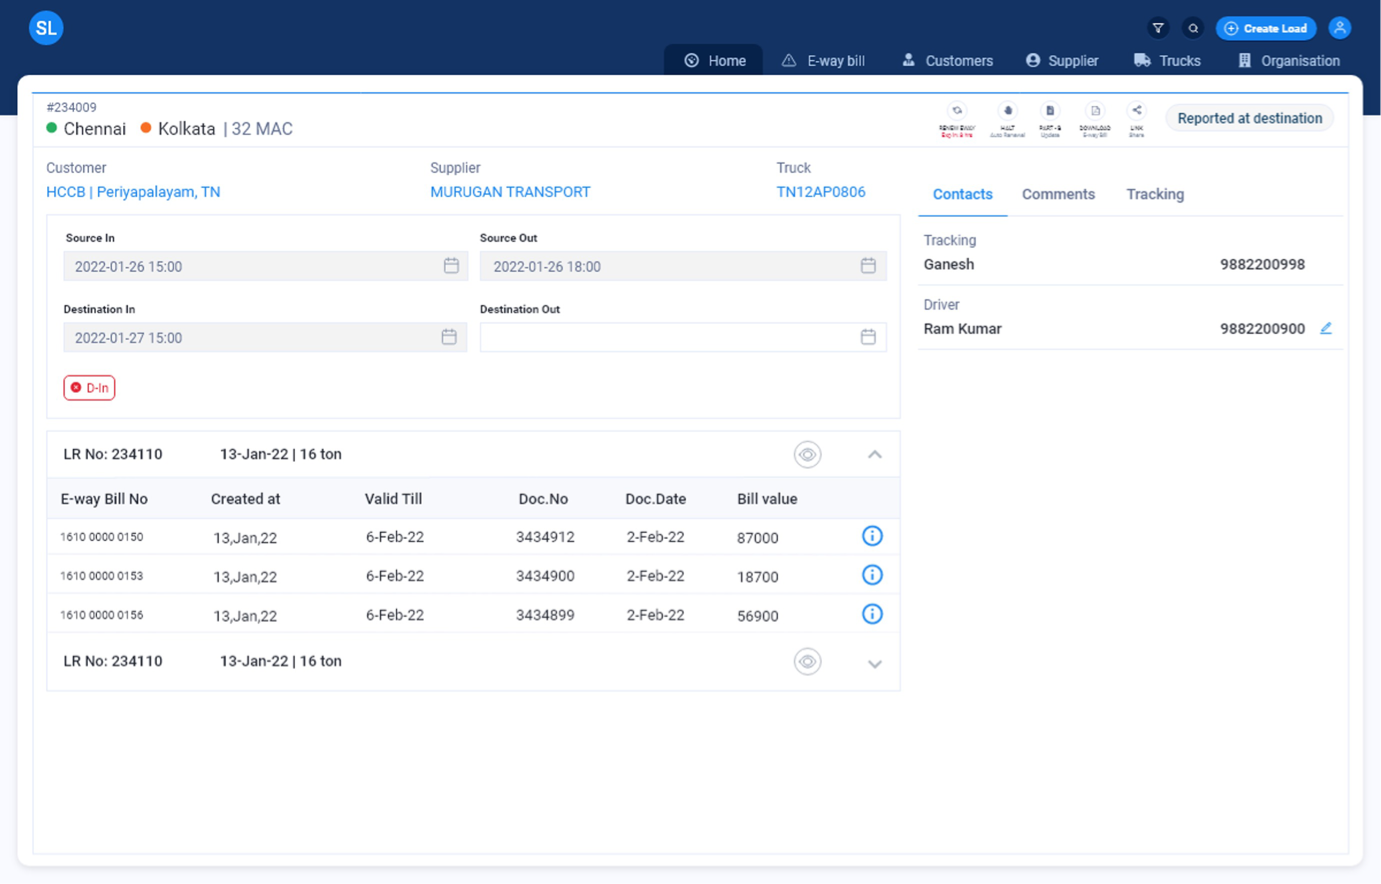
Task: Collapse the first LR No: 234110 section
Action: (875, 455)
